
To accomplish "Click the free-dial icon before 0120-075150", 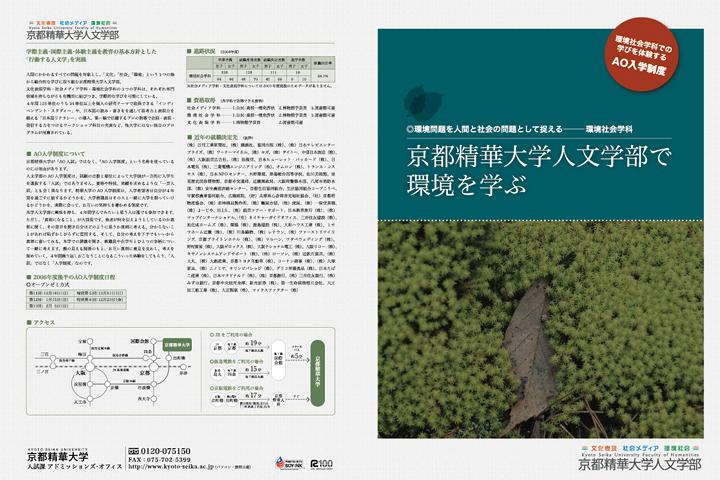I will click(x=134, y=451).
